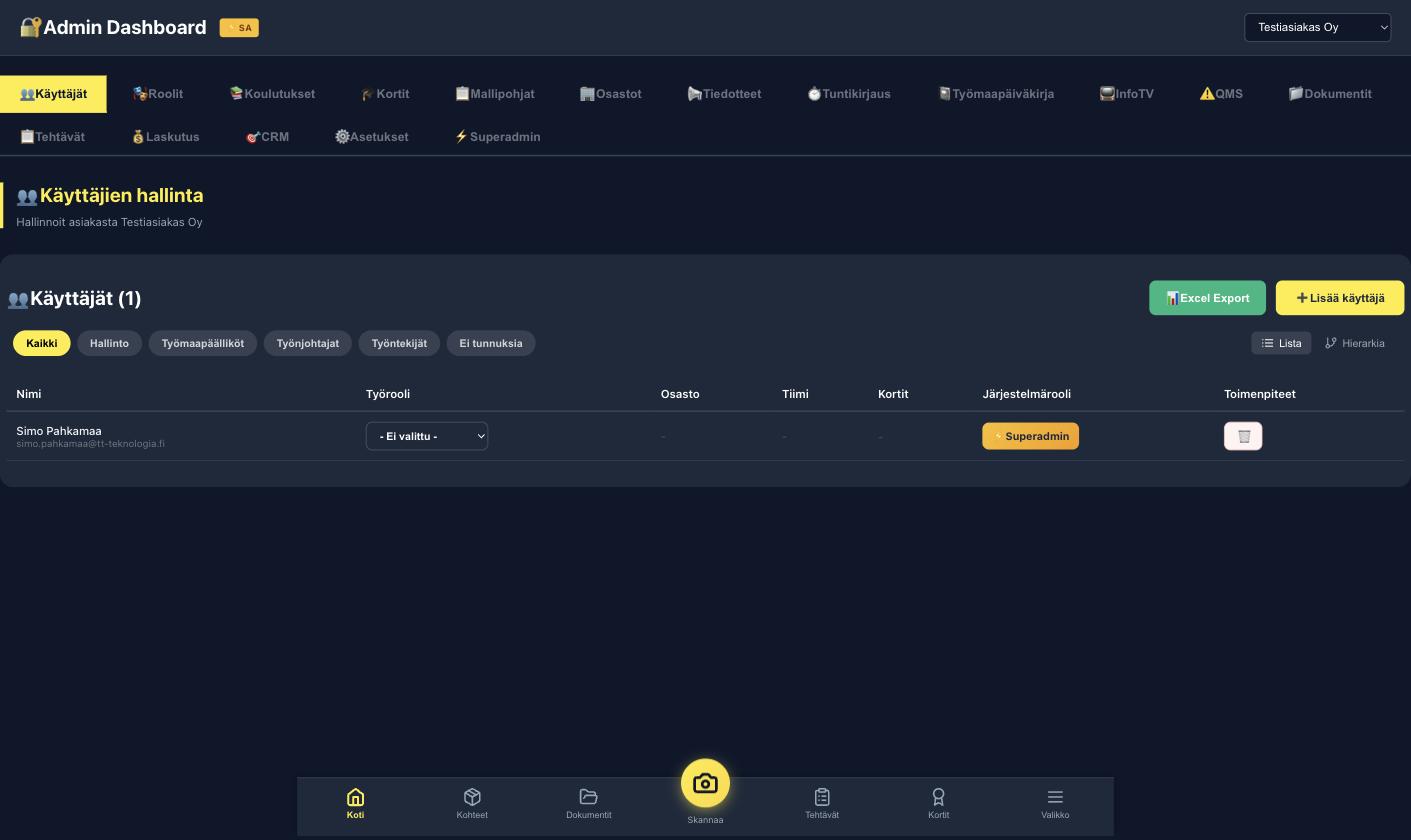
Task: Open the Tehtävät tab in top navigation
Action: (x=53, y=137)
